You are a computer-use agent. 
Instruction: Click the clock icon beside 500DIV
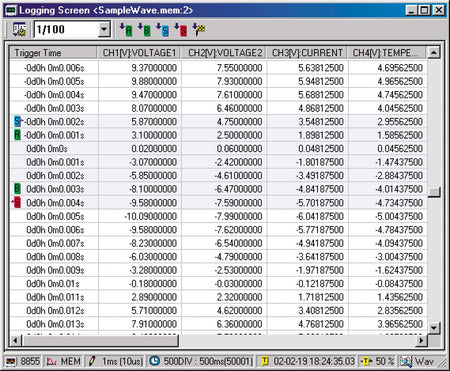[154, 361]
